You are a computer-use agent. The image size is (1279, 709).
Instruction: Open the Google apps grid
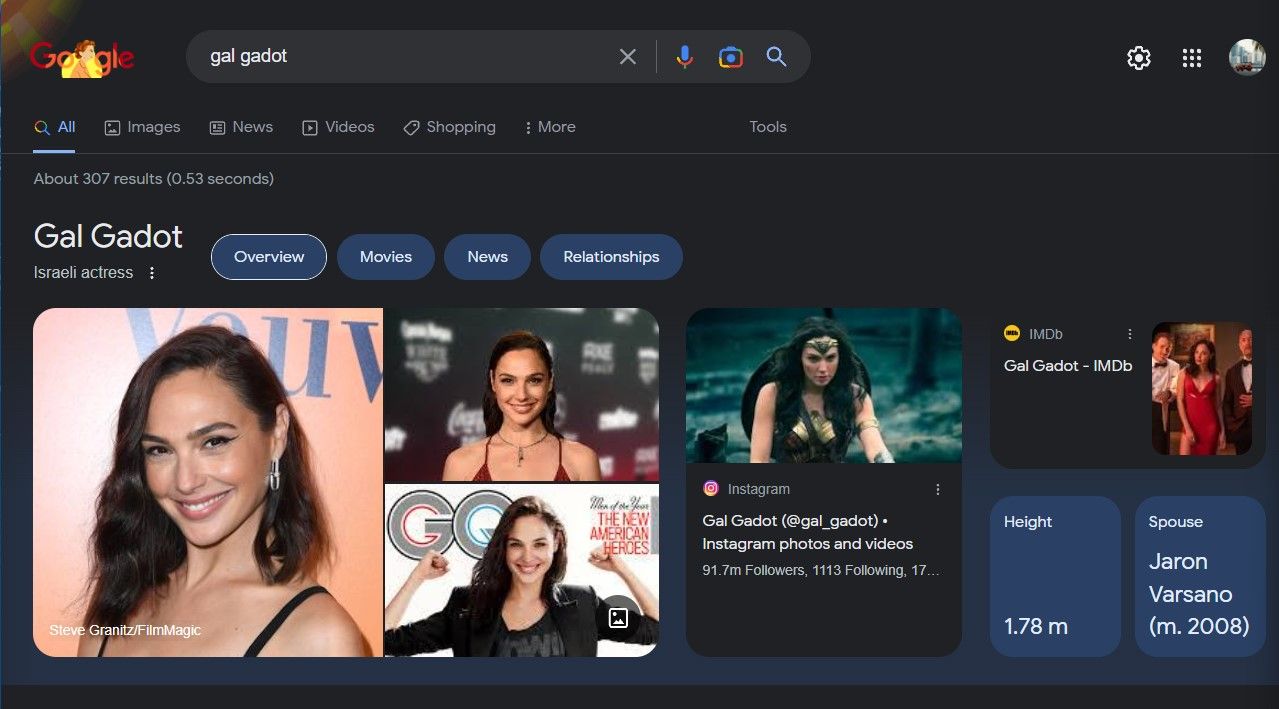pyautogui.click(x=1192, y=58)
